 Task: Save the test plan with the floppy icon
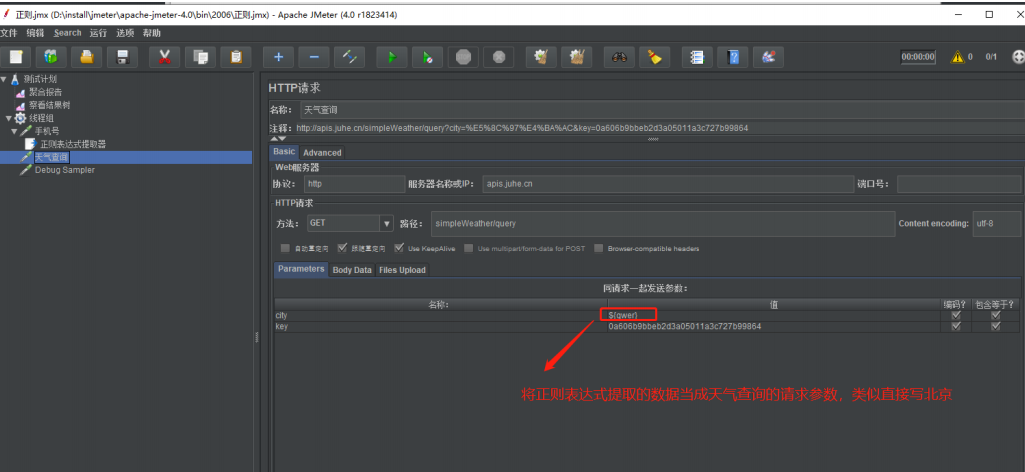[122, 58]
